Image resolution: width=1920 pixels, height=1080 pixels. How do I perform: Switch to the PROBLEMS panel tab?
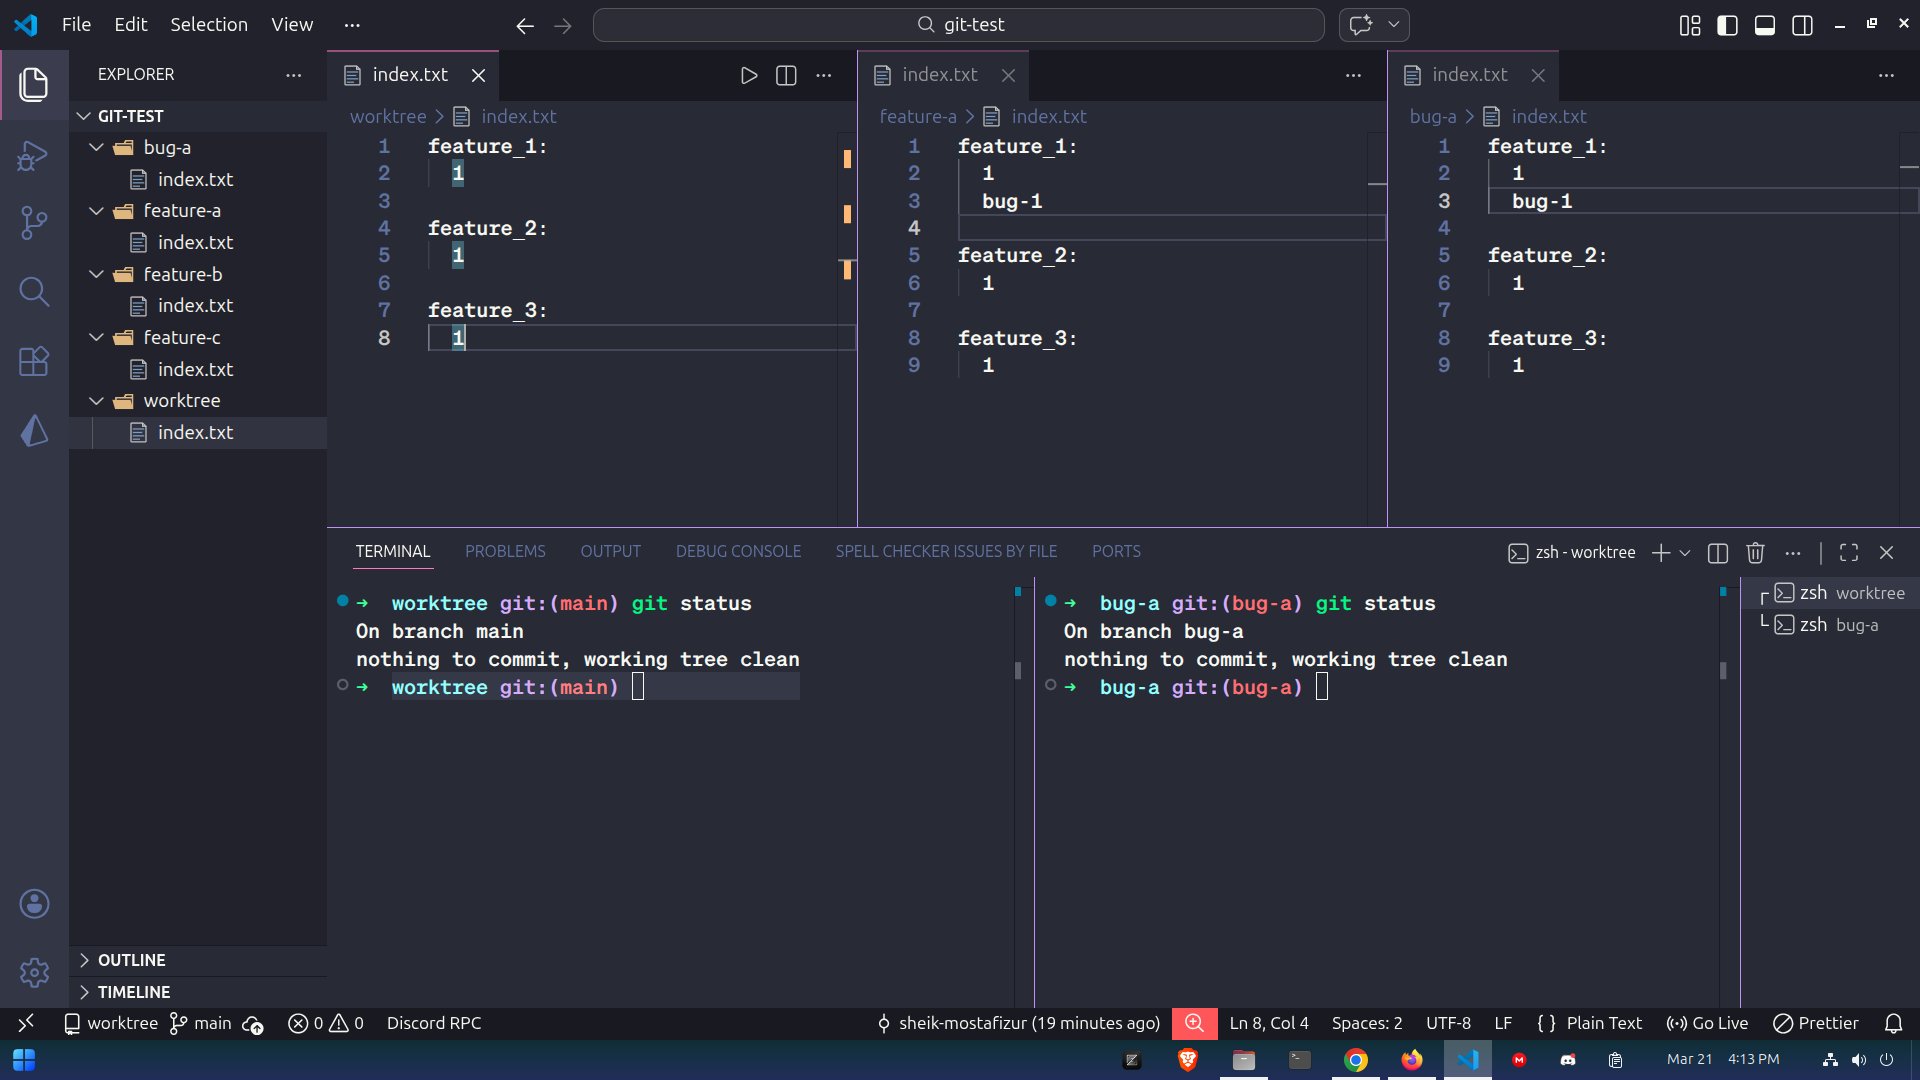(x=505, y=551)
